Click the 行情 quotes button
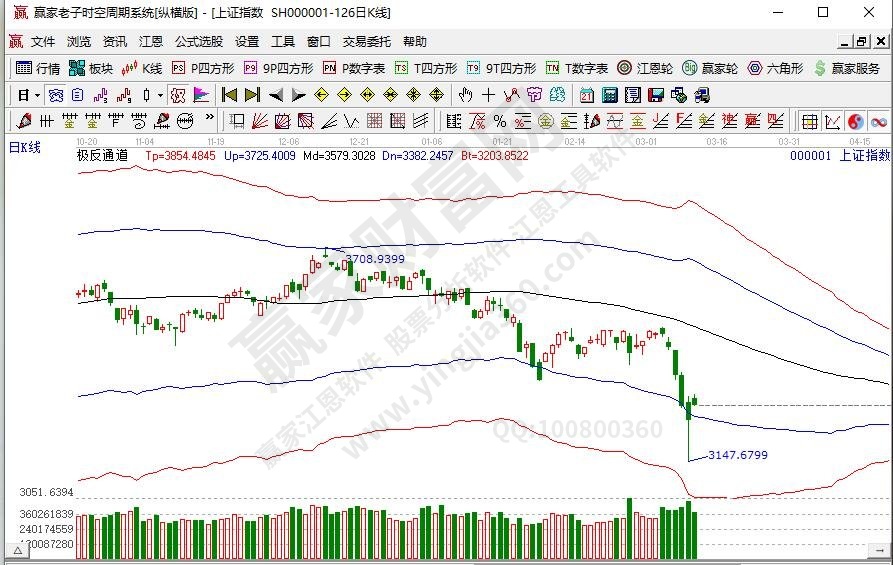This screenshot has width=893, height=565. coord(39,68)
